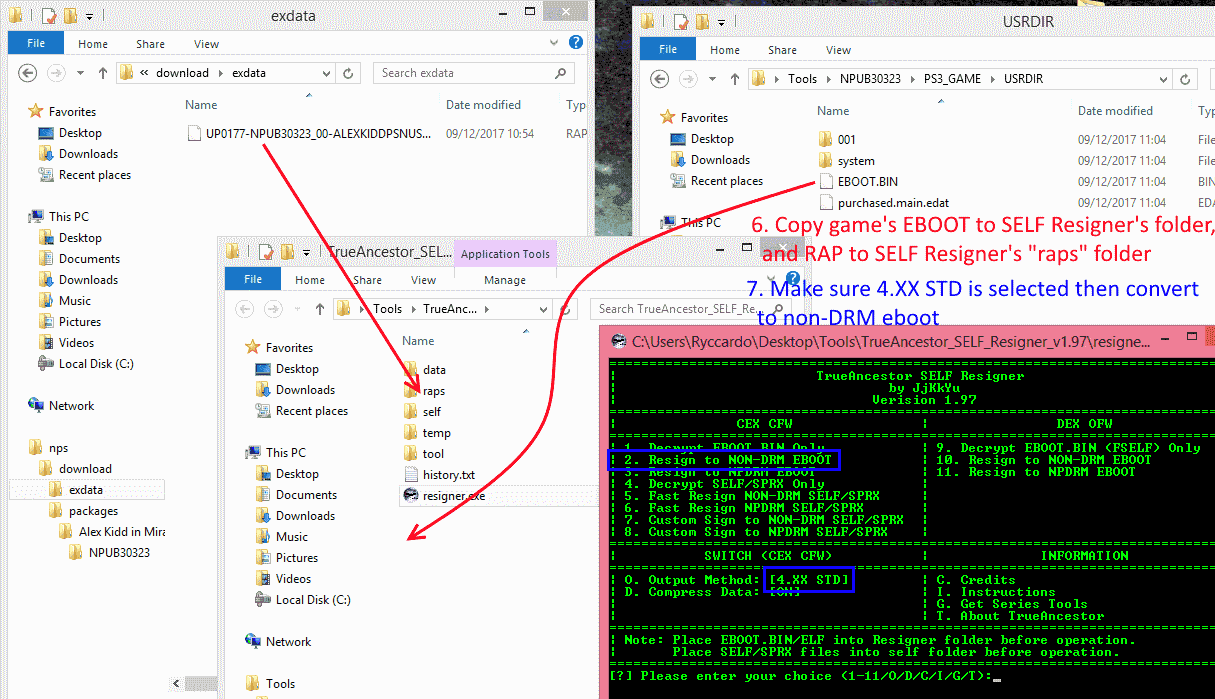
Task: Refresh the exdata folder address bar
Action: [x=349, y=73]
